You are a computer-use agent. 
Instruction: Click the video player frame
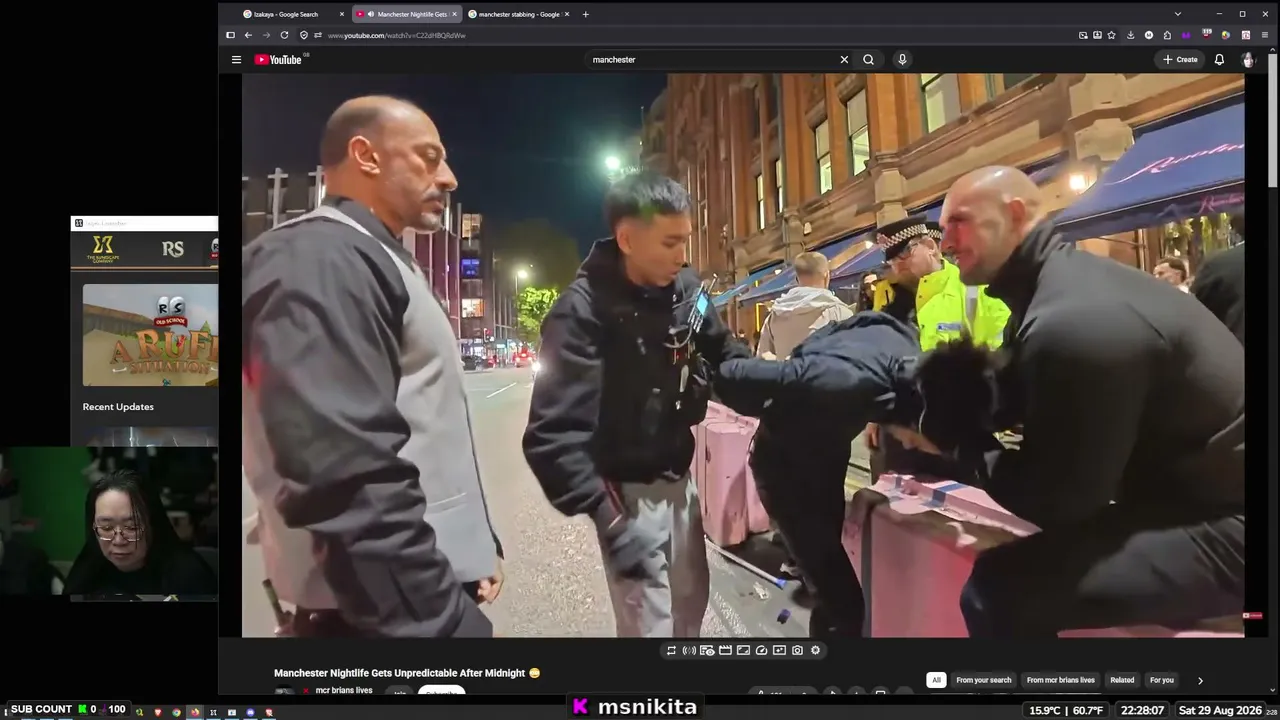click(x=743, y=355)
